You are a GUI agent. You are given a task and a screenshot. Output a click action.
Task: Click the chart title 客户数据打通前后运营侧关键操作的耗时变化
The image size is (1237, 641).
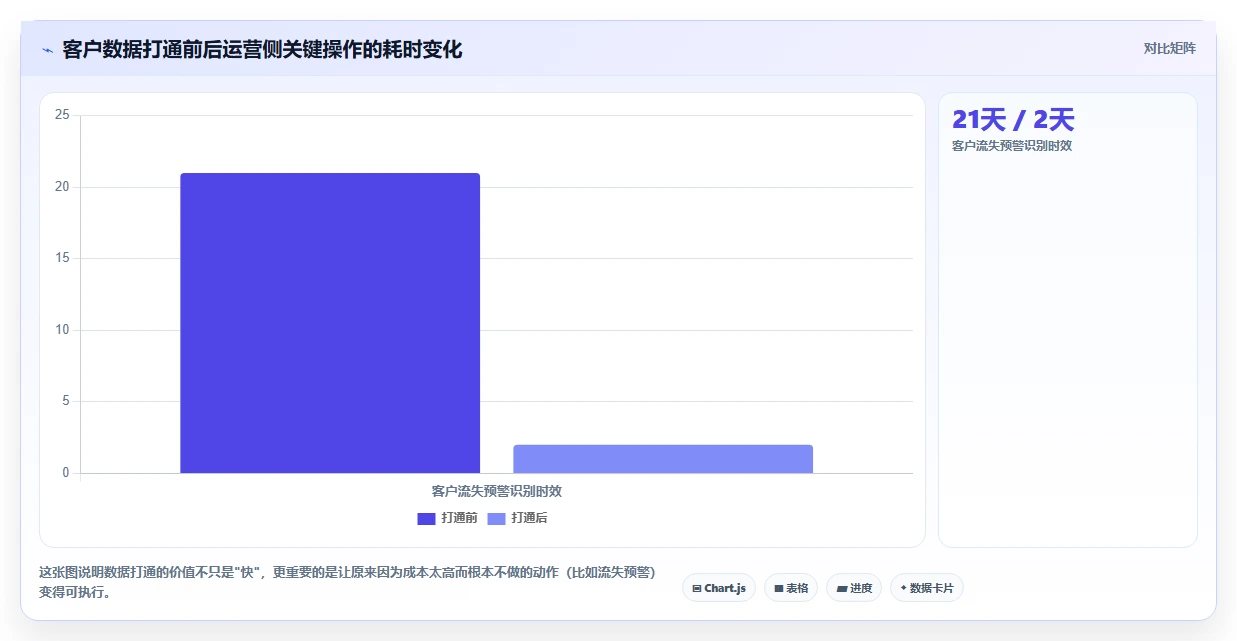262,49
